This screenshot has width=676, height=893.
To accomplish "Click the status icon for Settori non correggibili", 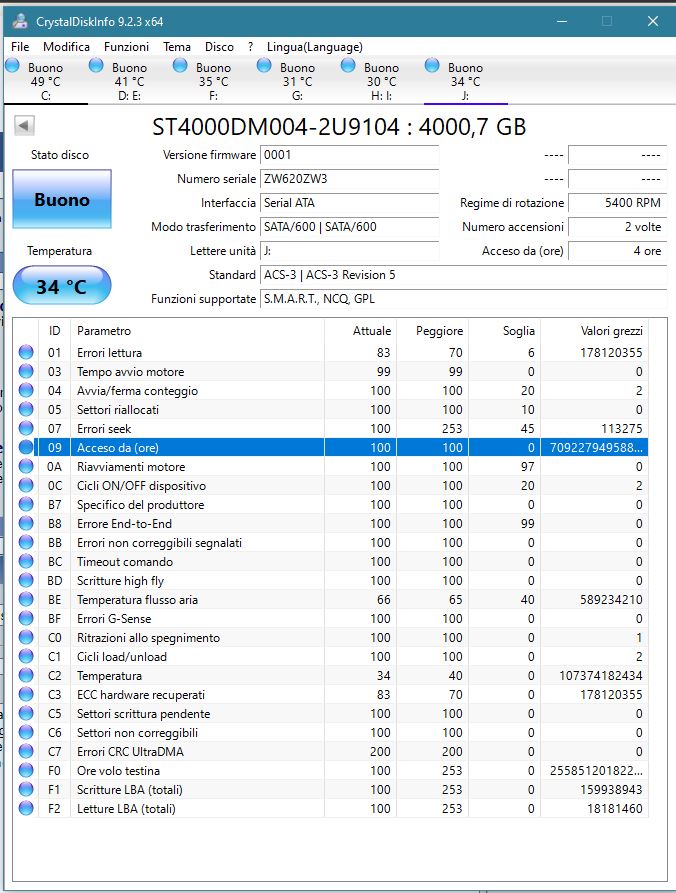I will tap(26, 732).
